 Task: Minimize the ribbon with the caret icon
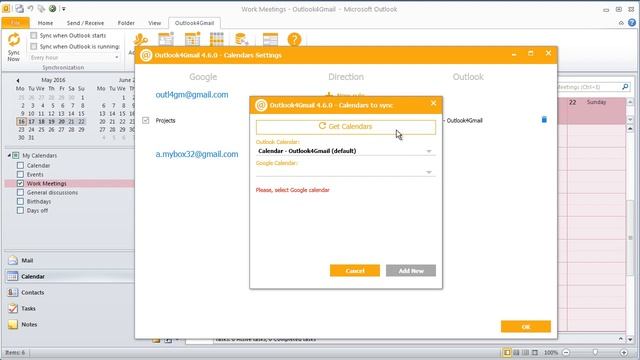(x=621, y=23)
